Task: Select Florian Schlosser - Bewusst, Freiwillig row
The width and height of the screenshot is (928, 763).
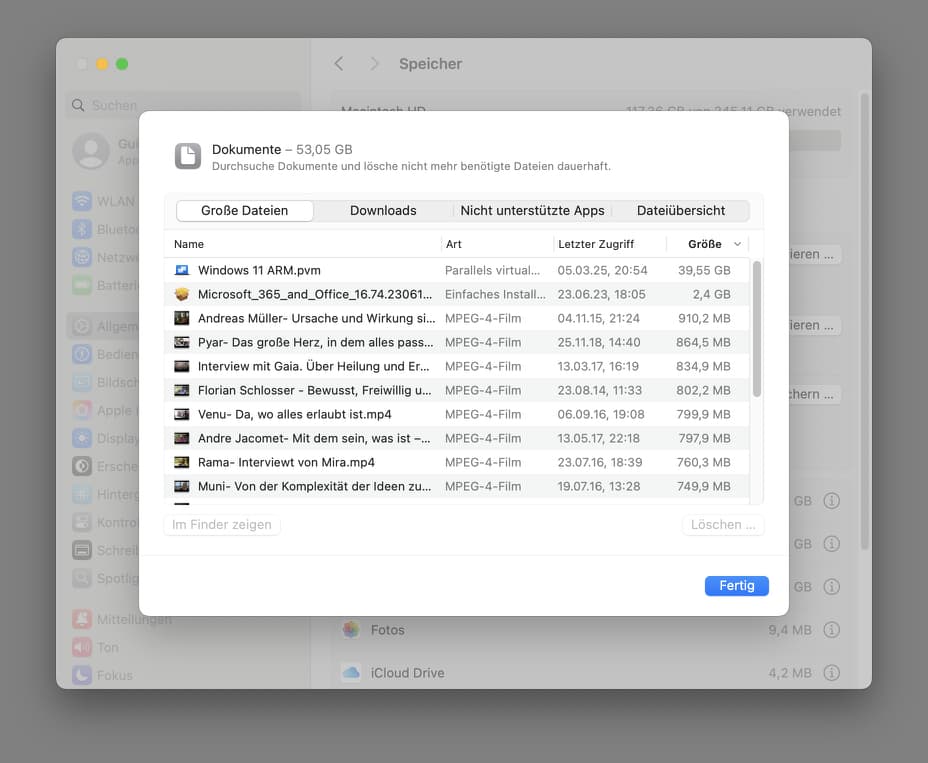Action: [x=456, y=390]
